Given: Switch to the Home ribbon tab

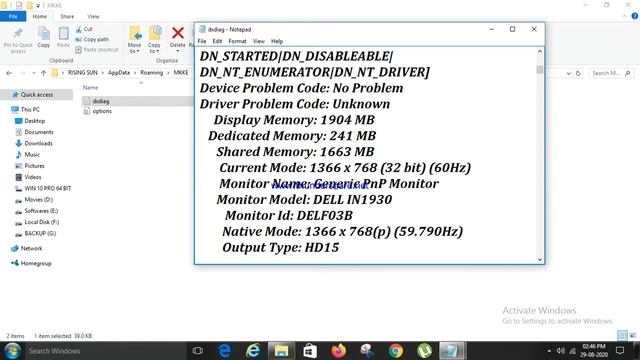Looking at the screenshot, I should tap(40, 16).
